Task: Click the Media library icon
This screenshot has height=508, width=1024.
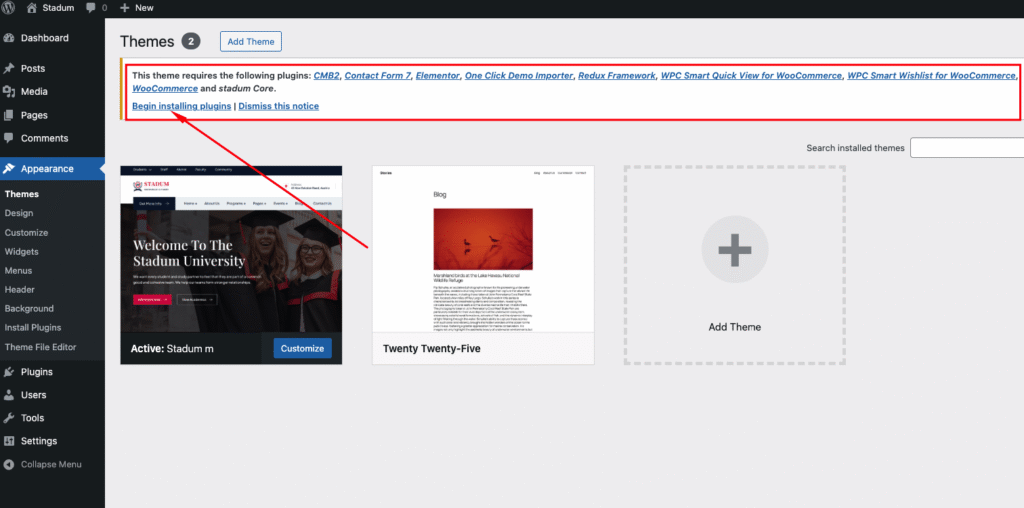Action: pyautogui.click(x=9, y=91)
